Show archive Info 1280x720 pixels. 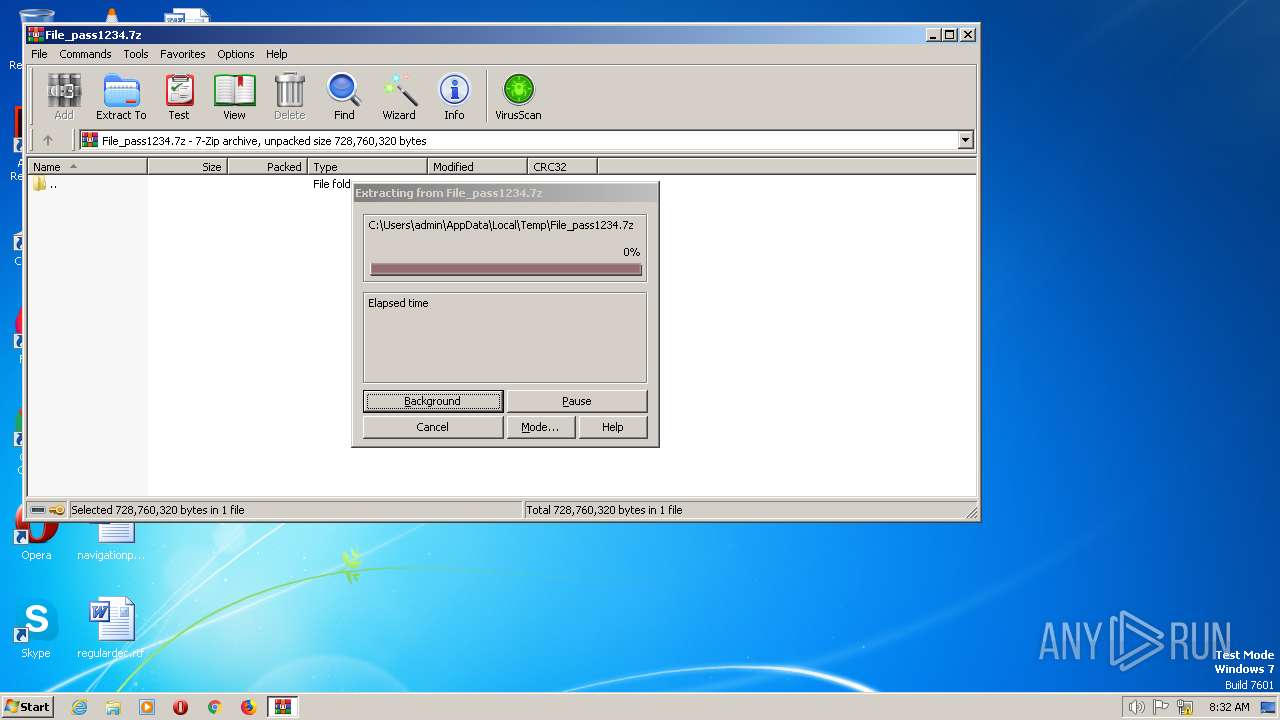454,97
